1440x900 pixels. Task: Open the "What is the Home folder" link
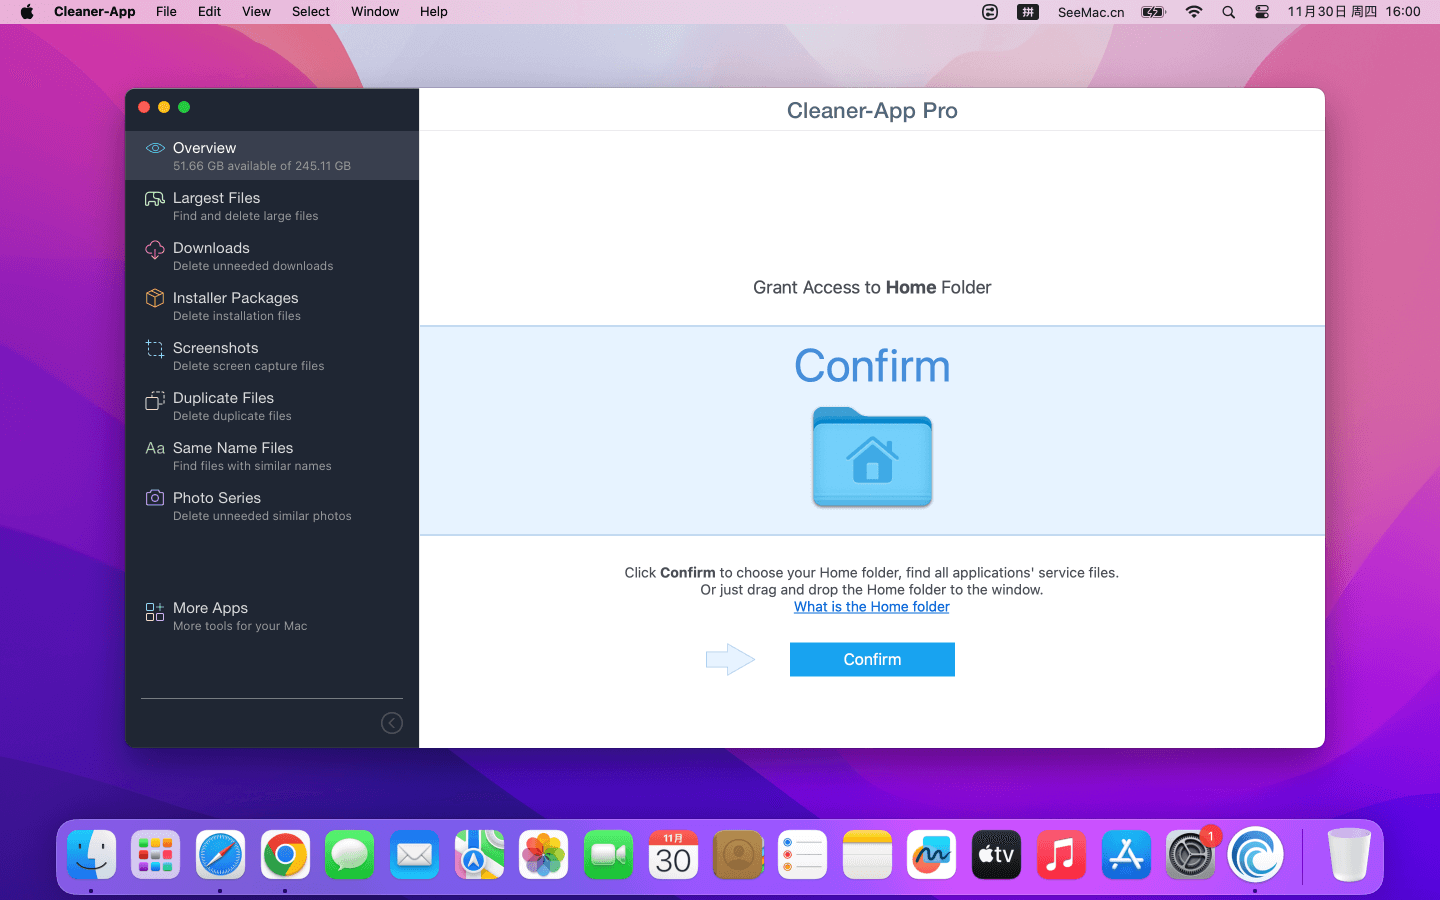click(x=872, y=607)
